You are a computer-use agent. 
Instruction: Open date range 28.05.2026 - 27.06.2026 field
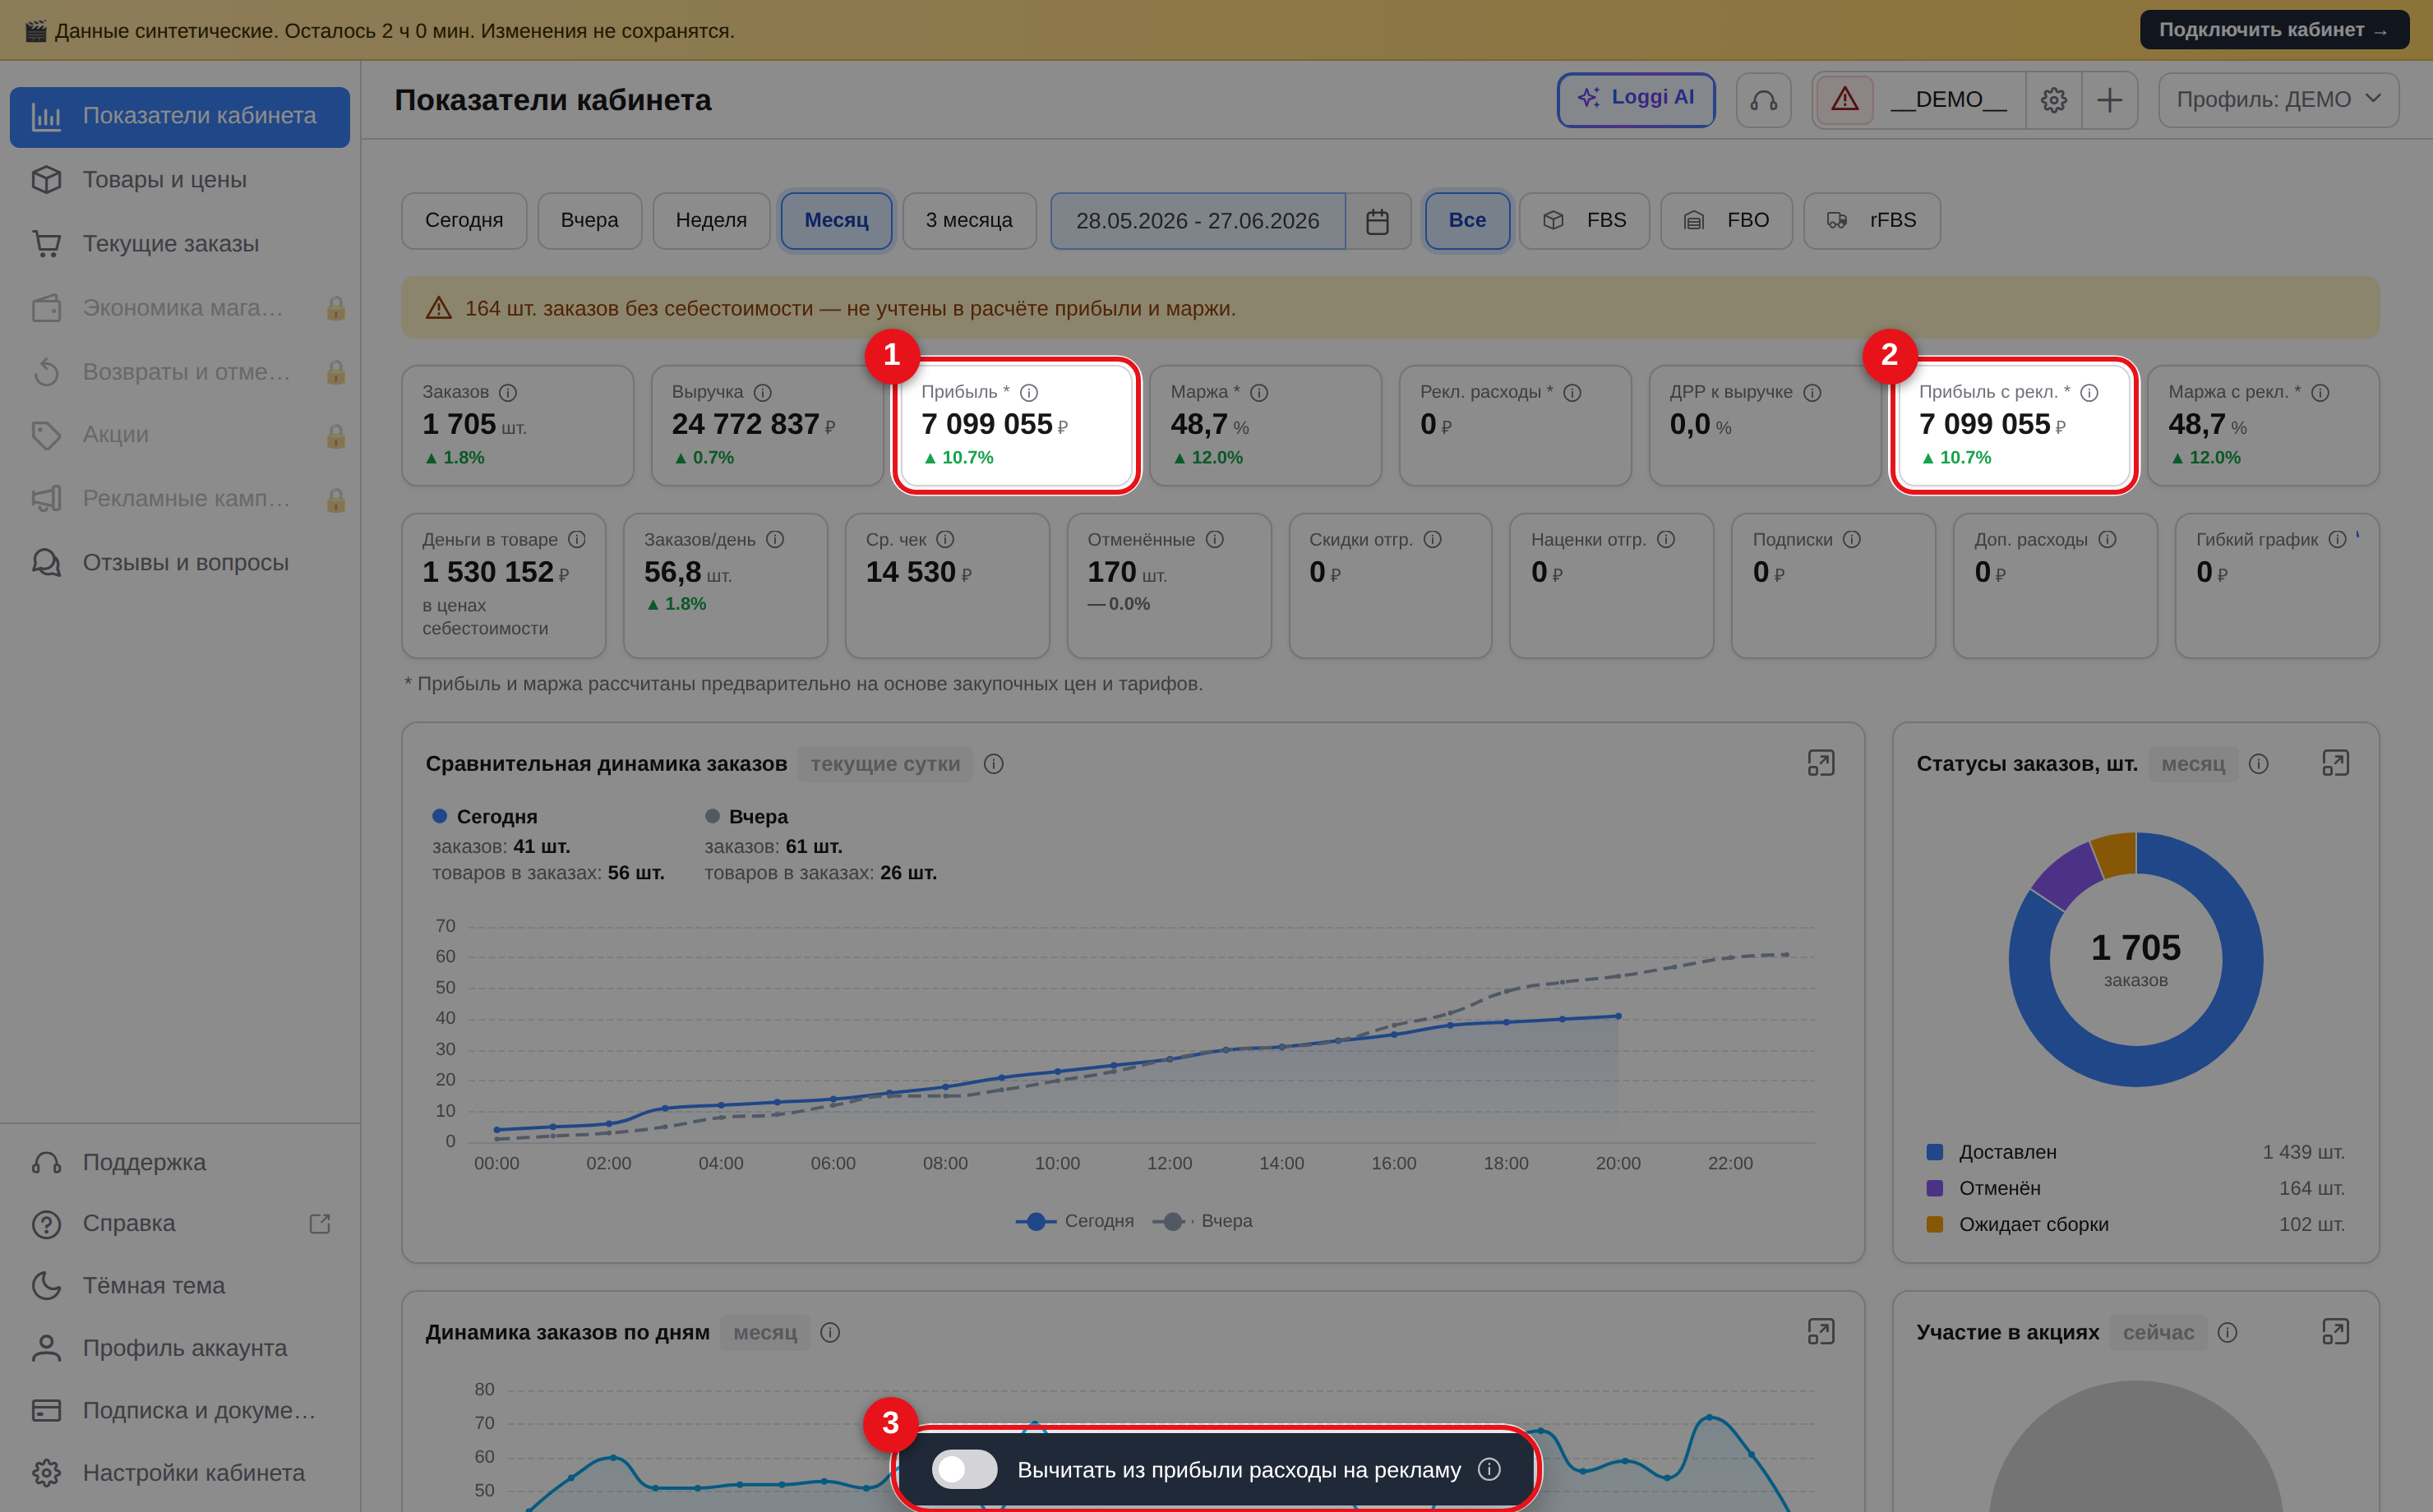tap(1197, 221)
